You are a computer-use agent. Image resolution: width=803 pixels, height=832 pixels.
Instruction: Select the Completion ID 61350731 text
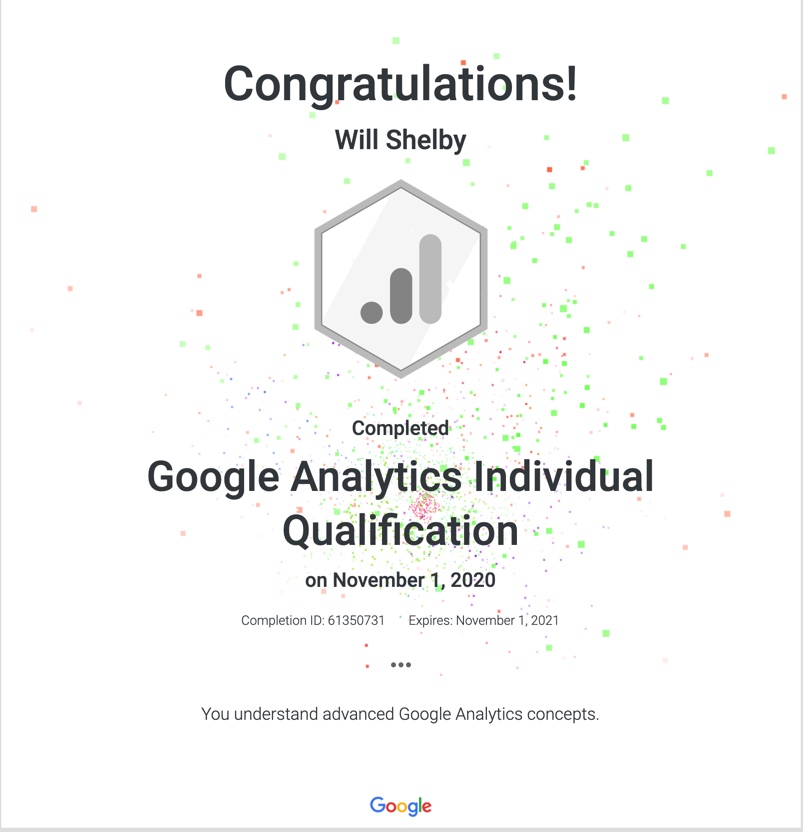pos(313,620)
